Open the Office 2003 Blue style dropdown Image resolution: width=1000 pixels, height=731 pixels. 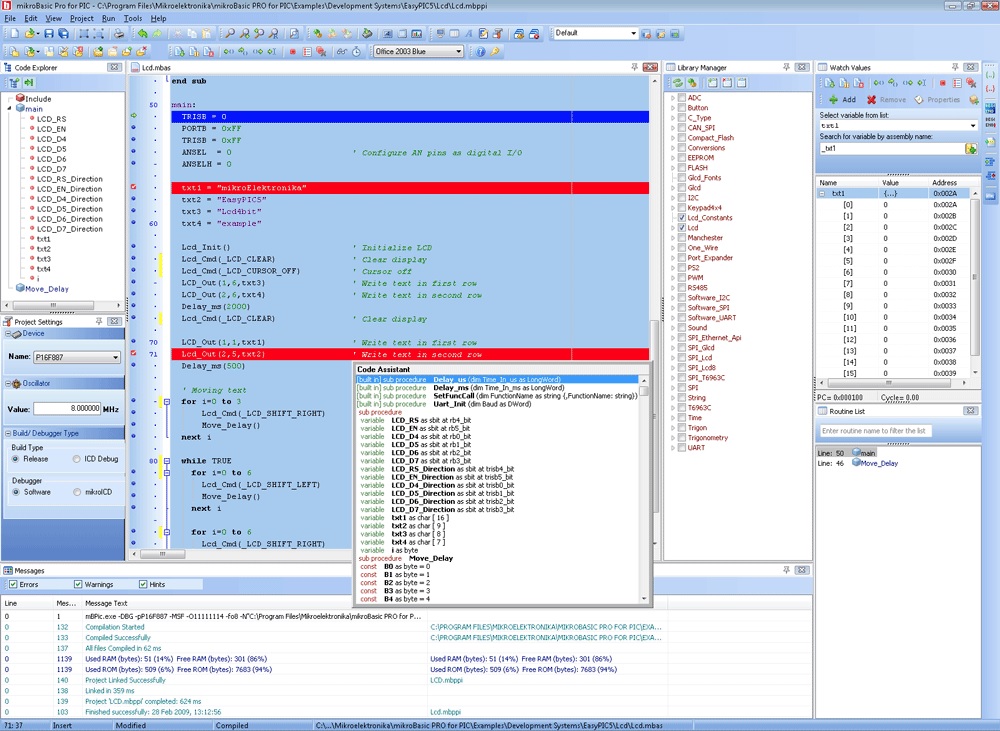point(418,52)
